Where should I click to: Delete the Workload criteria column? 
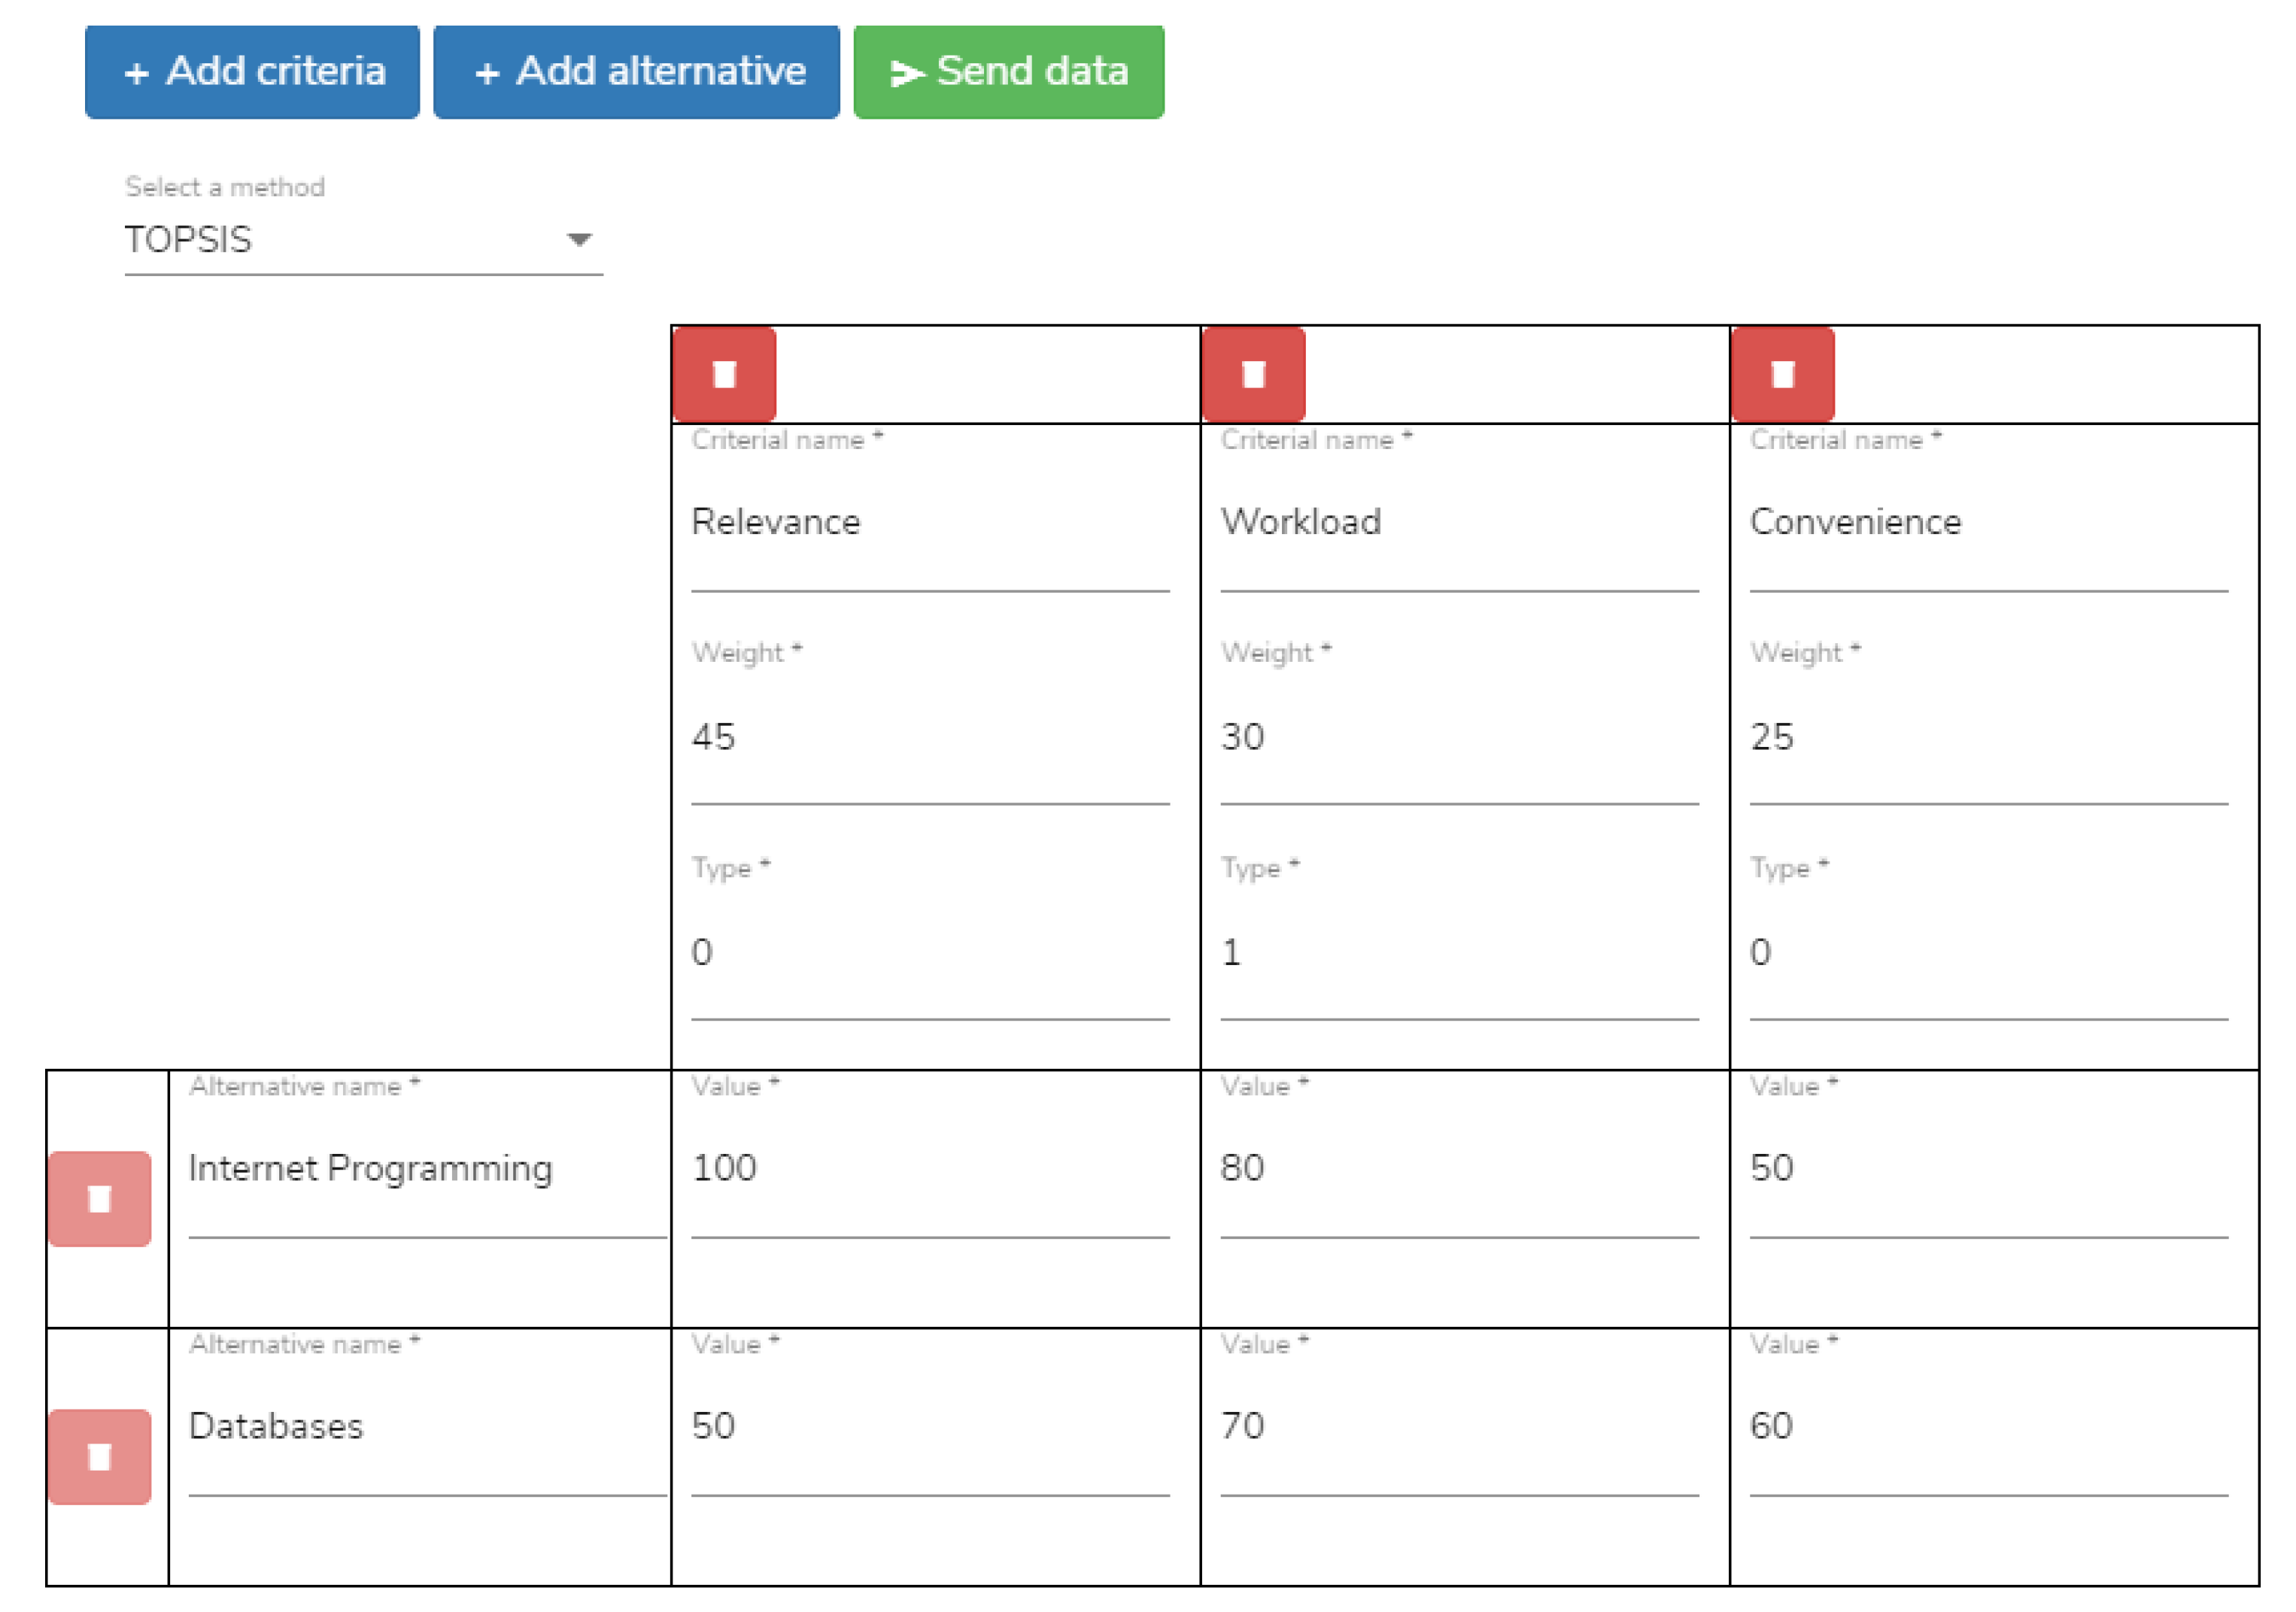(x=1253, y=374)
